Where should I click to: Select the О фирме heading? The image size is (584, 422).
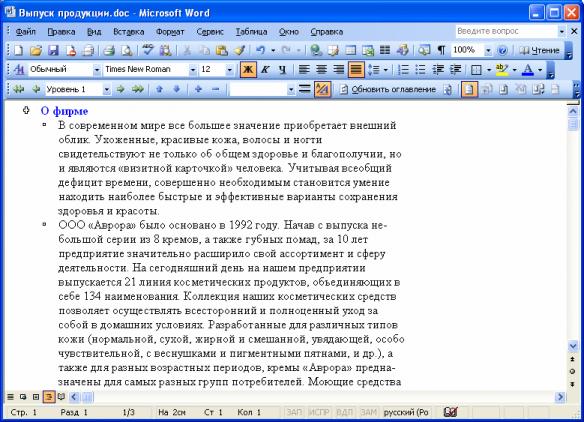pyautogui.click(x=64, y=111)
